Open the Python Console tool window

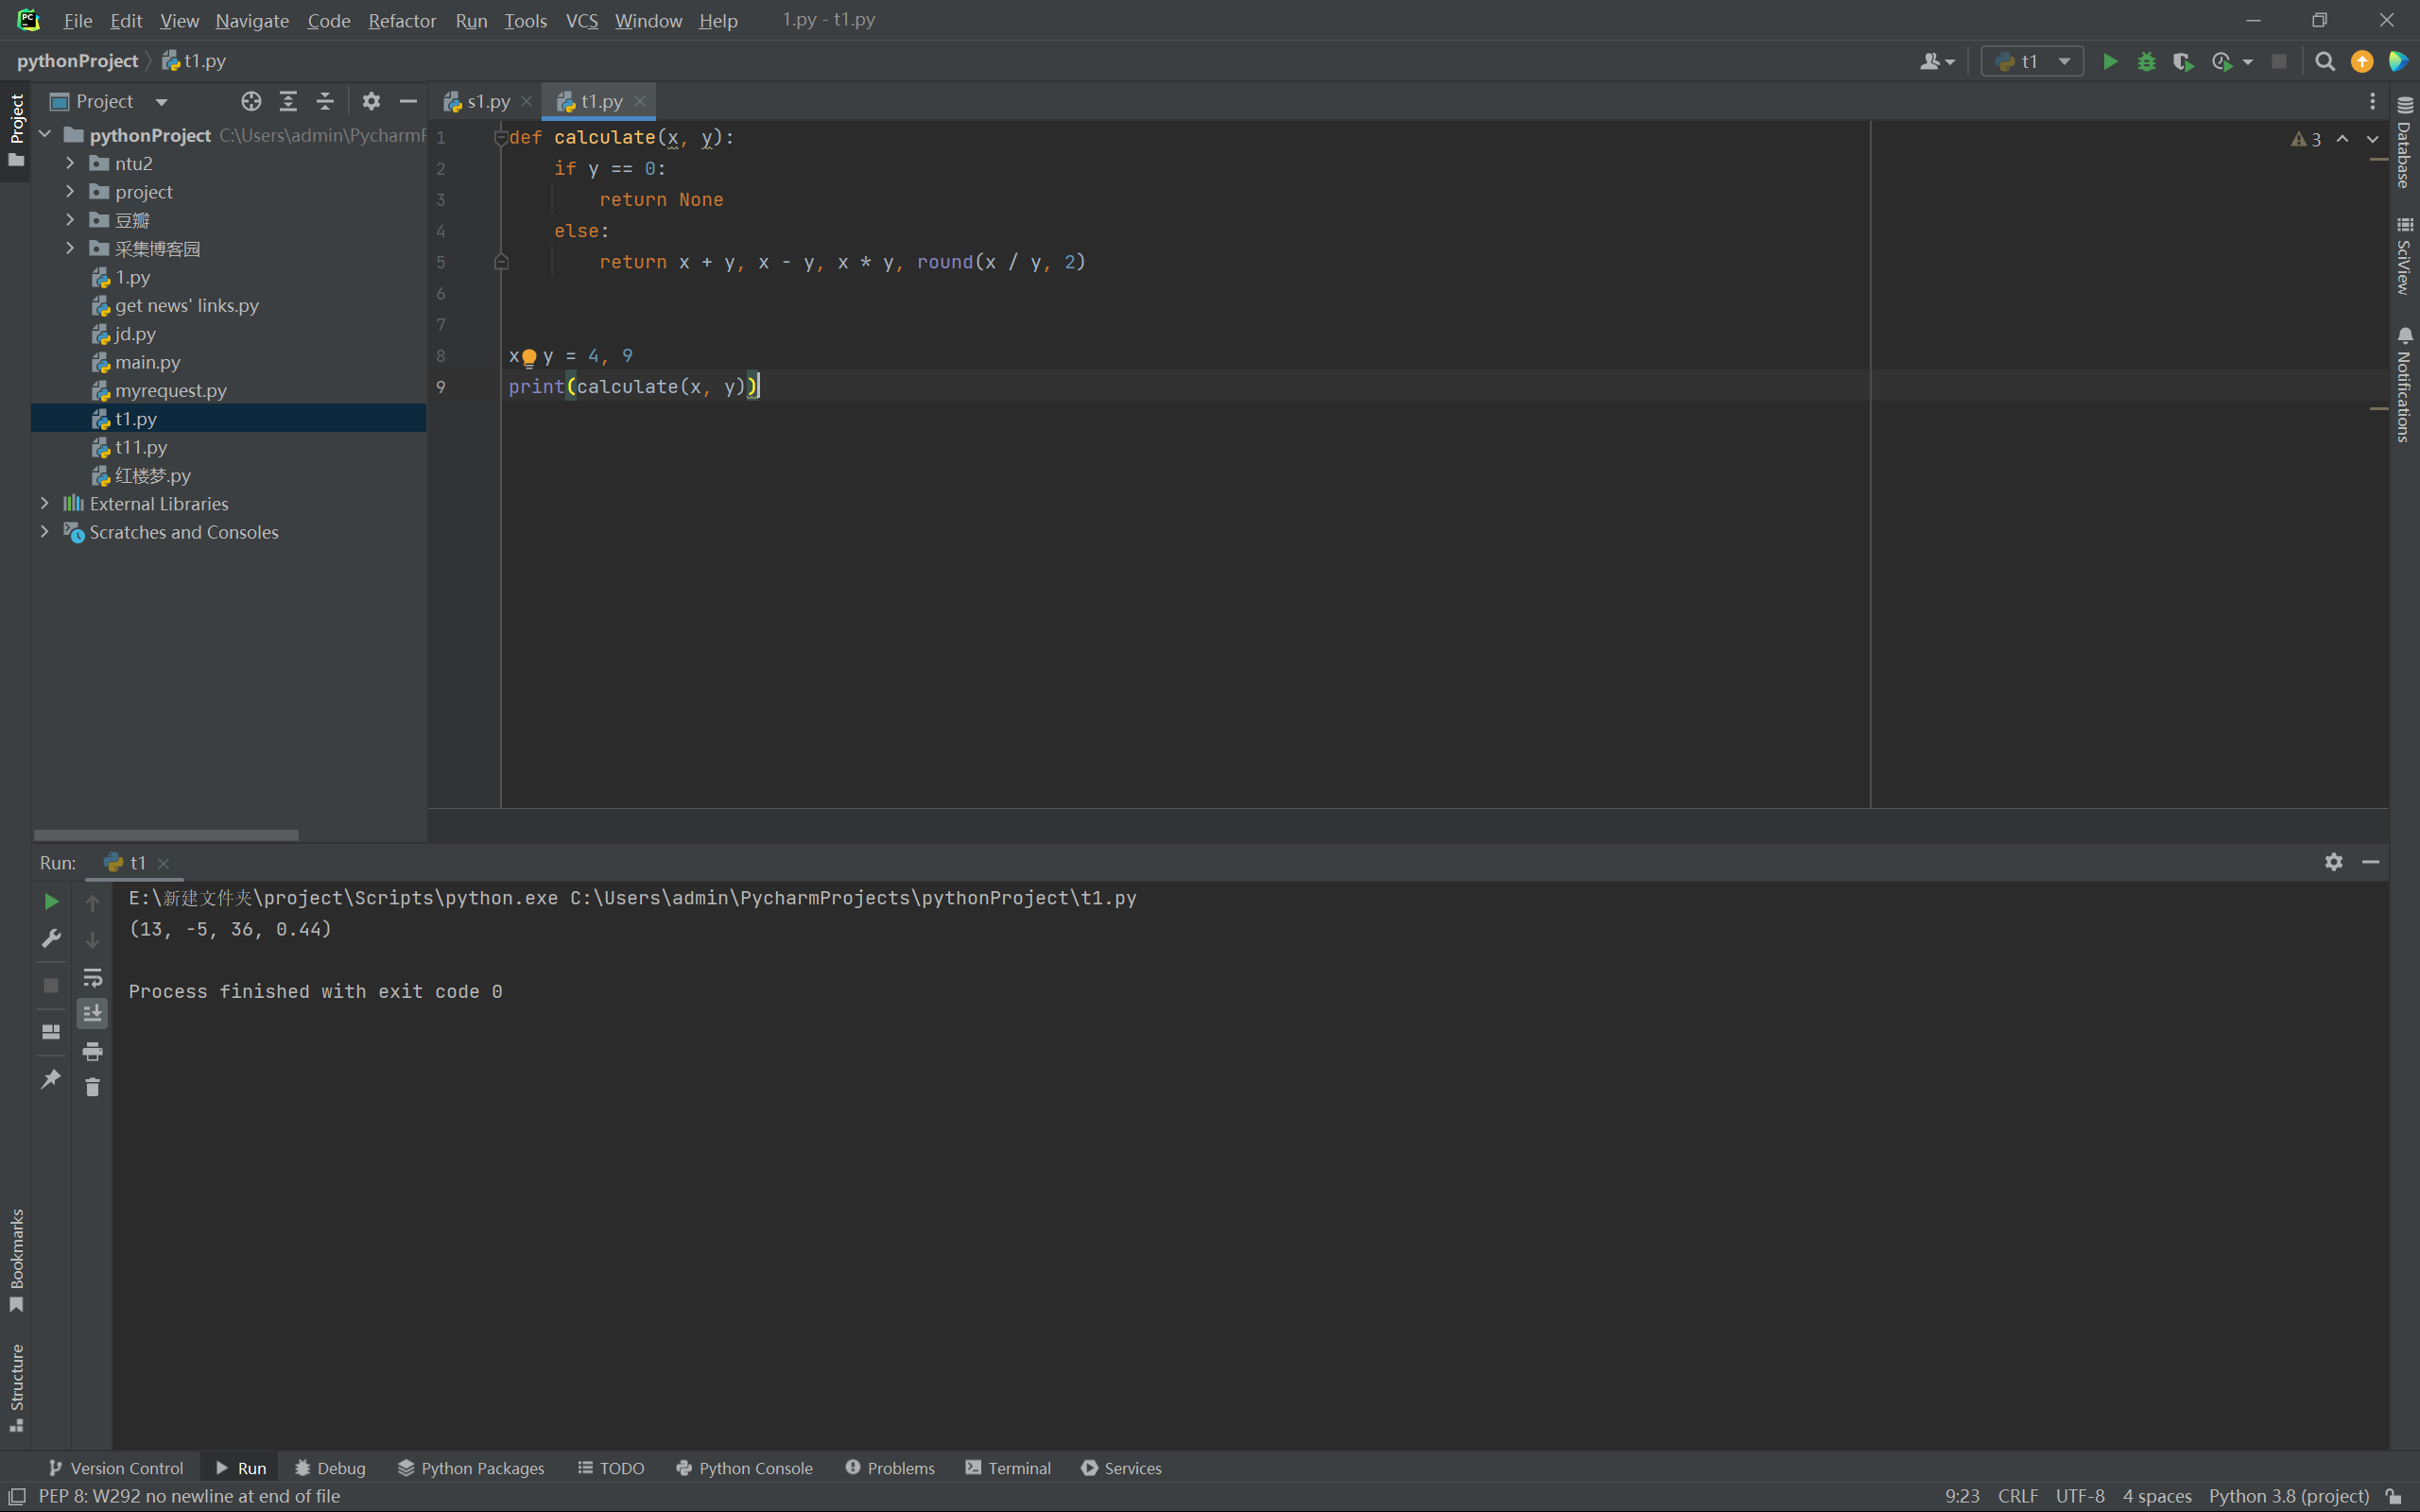coord(744,1468)
